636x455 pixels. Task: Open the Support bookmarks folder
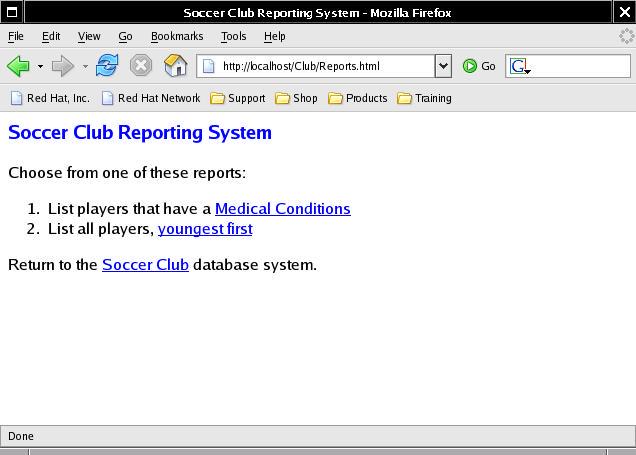tap(237, 98)
